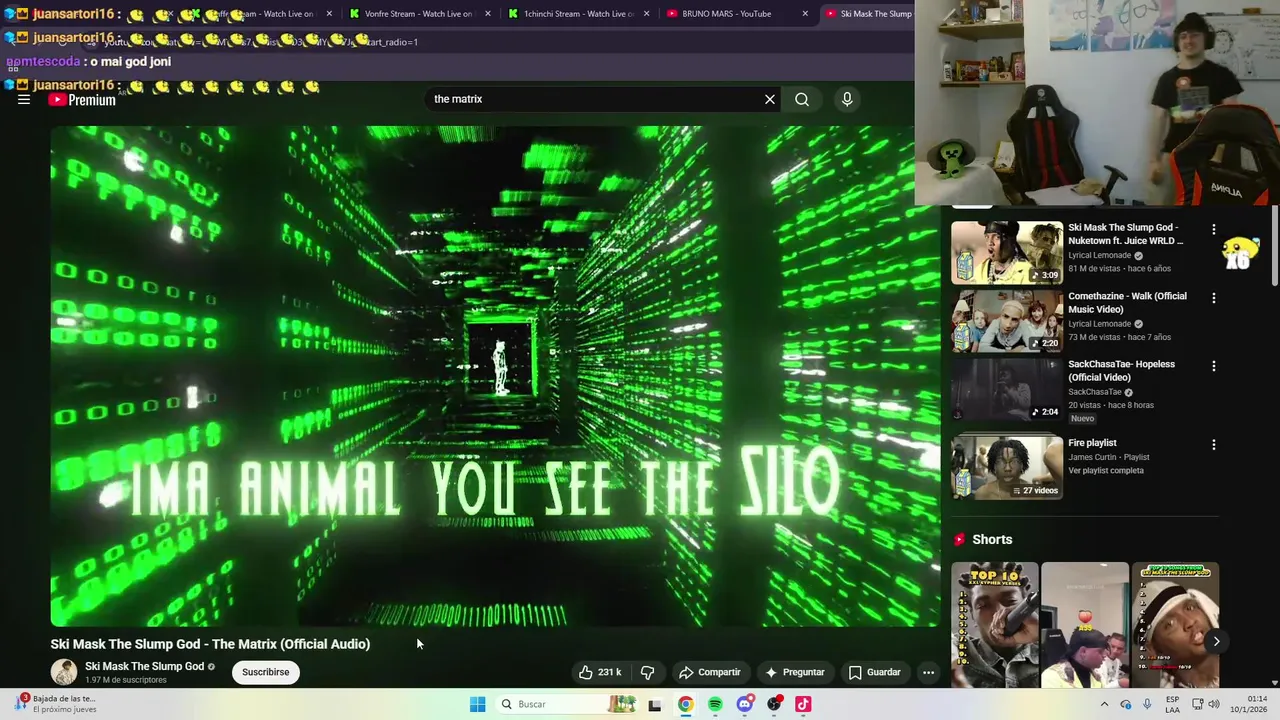Run search with magnifier button
Viewport: 1280px width, 720px height.
coord(802,99)
